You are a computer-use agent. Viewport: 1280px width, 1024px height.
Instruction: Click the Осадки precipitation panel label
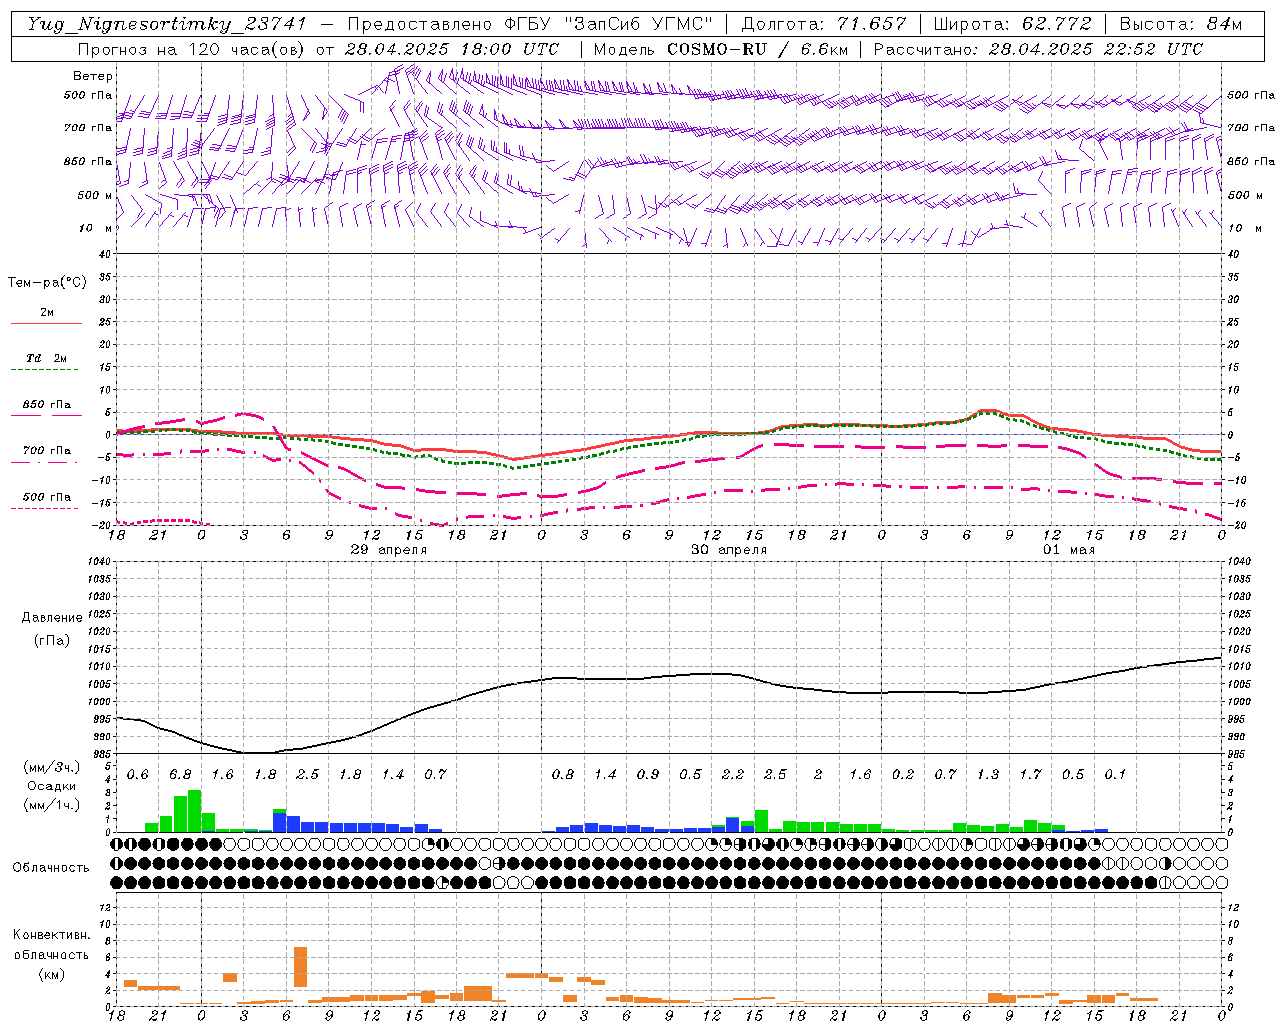(x=51, y=786)
